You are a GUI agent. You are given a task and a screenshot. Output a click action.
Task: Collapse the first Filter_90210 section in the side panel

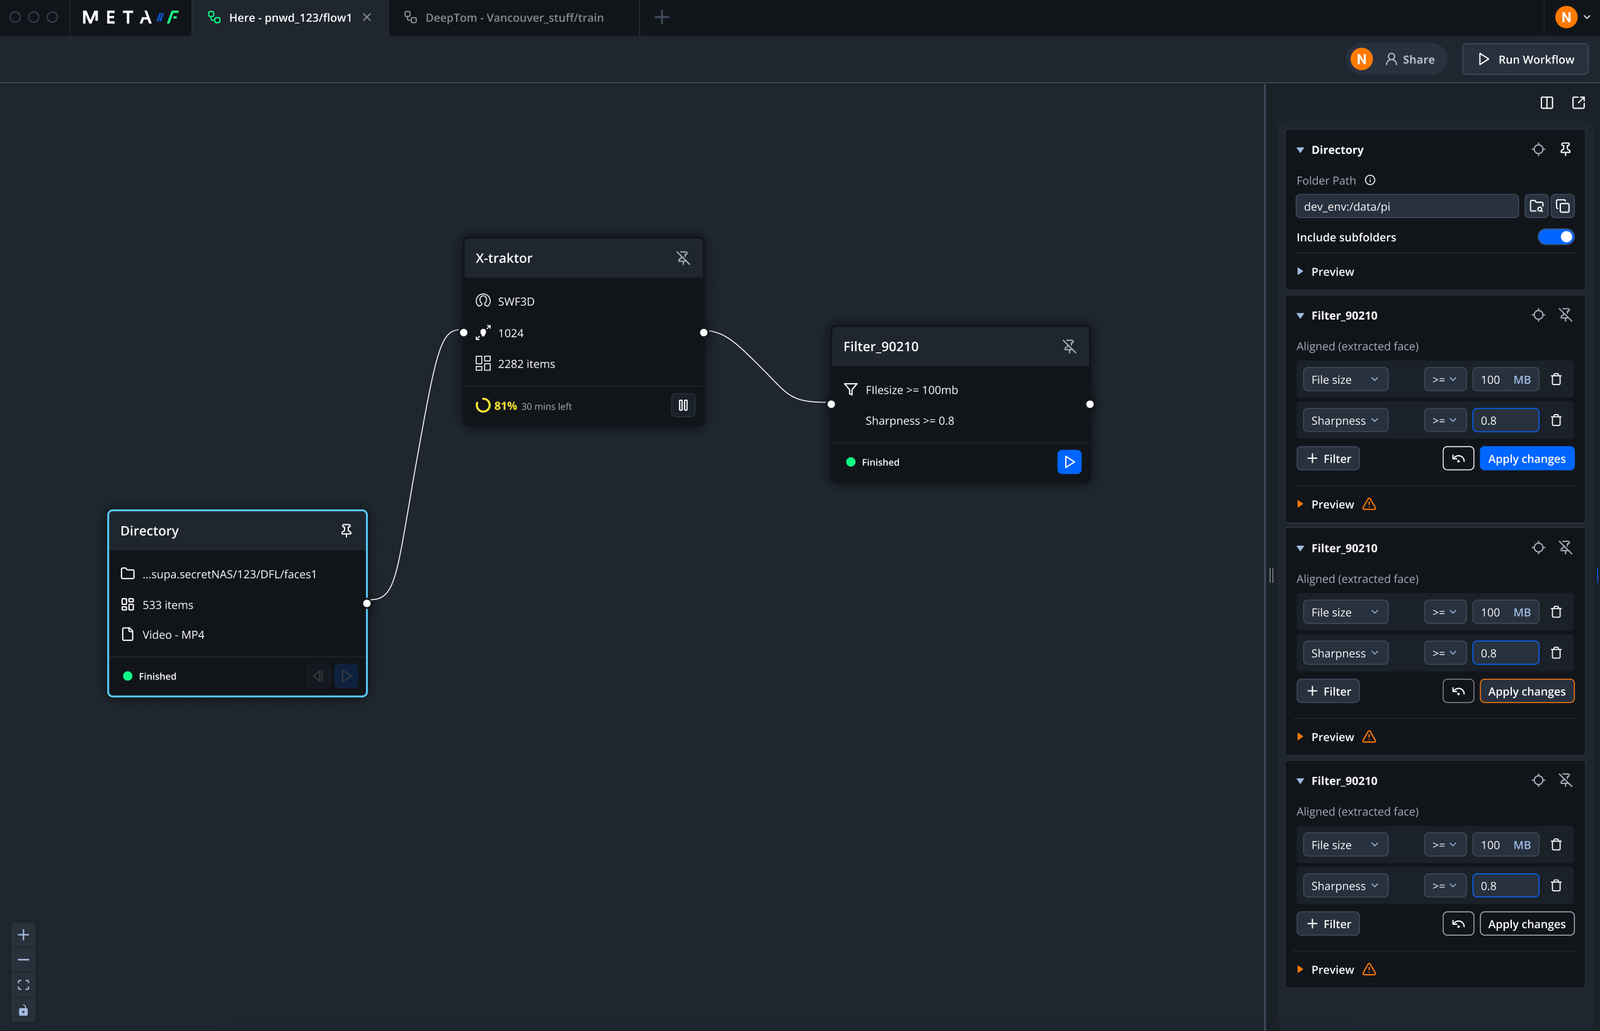(1300, 316)
